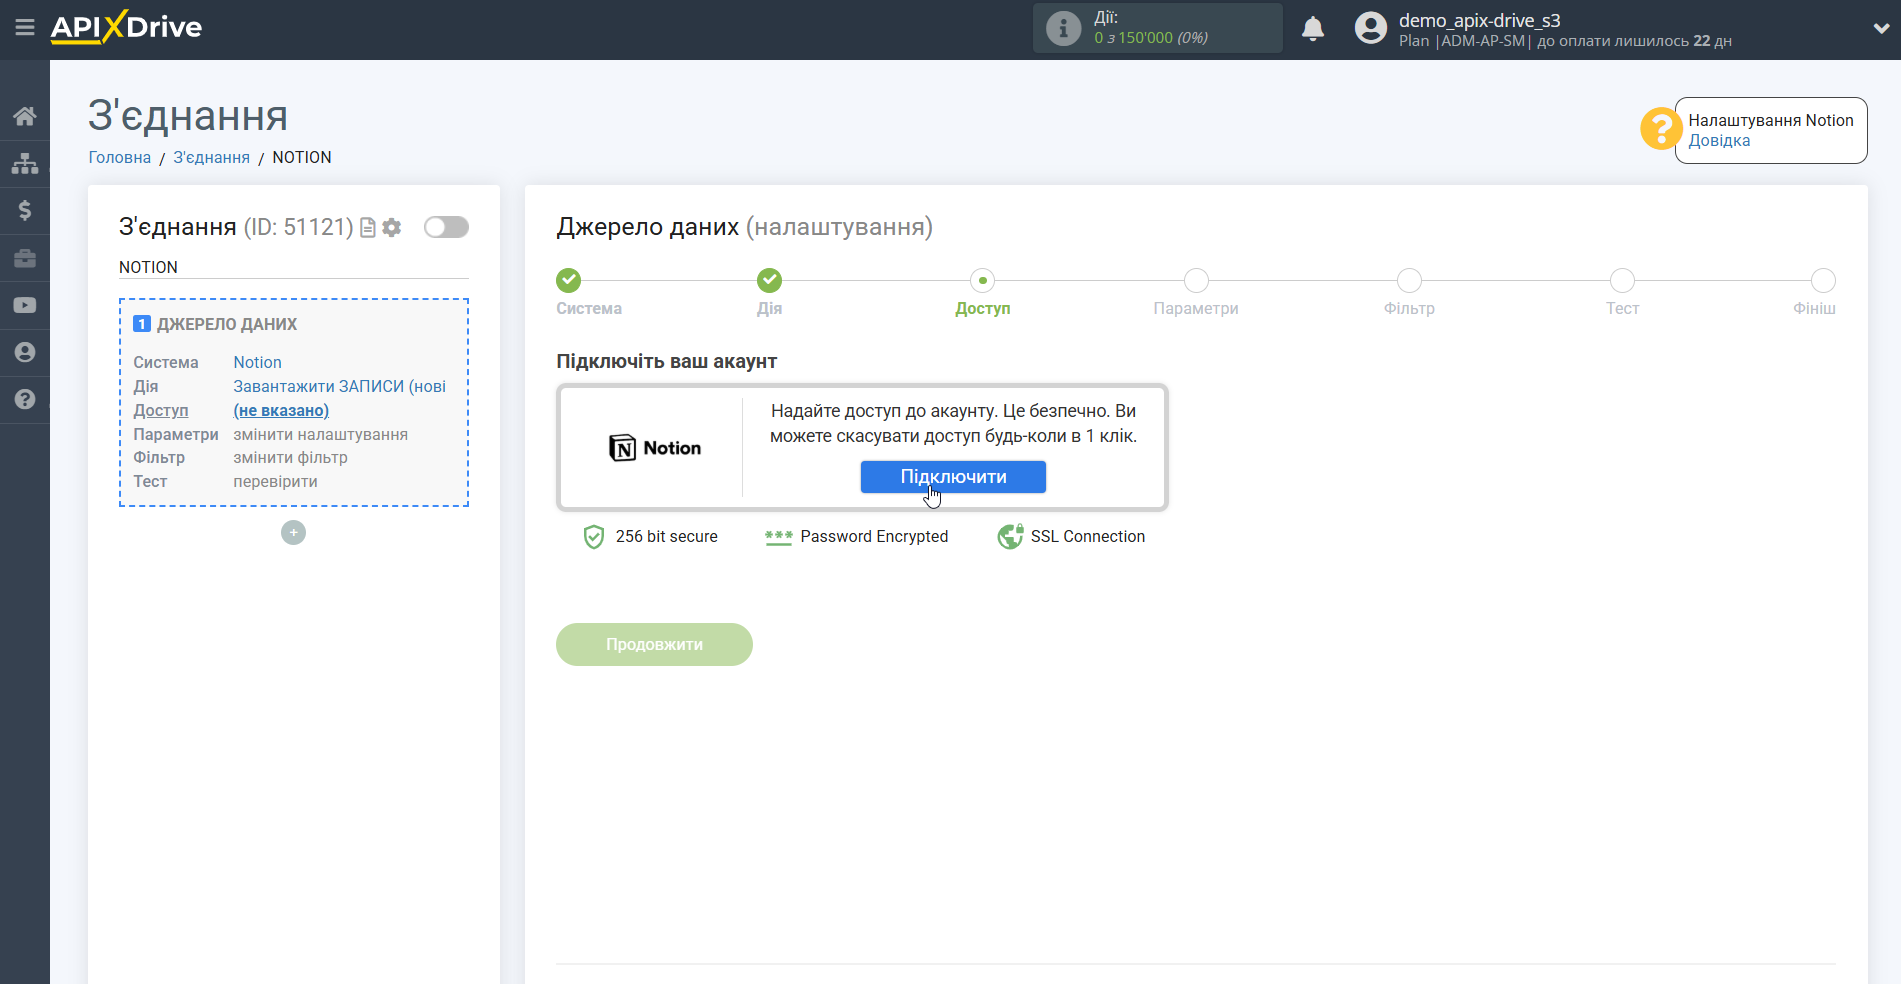This screenshot has width=1901, height=984.
Task: Open the user profile sidebar icon
Action: [x=25, y=352]
